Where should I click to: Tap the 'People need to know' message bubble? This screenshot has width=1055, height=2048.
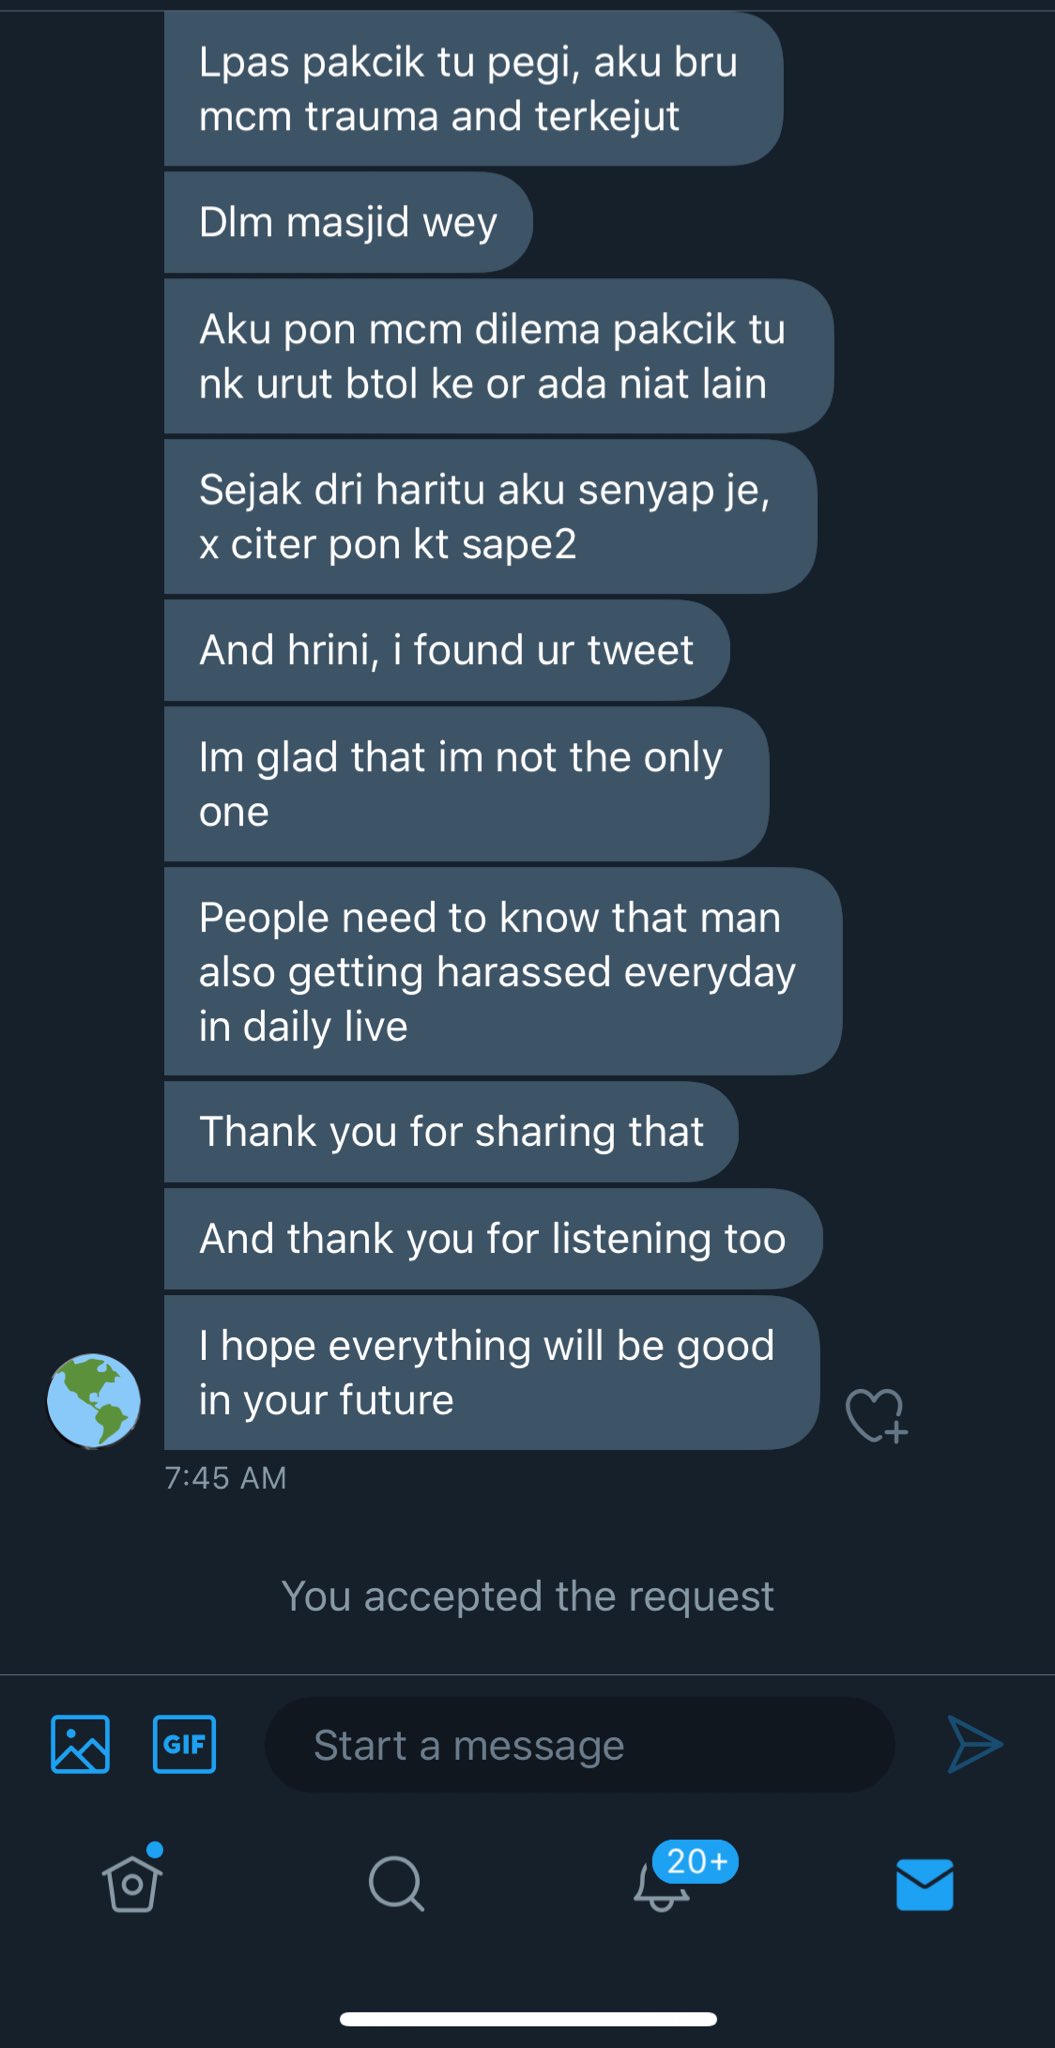[502, 972]
